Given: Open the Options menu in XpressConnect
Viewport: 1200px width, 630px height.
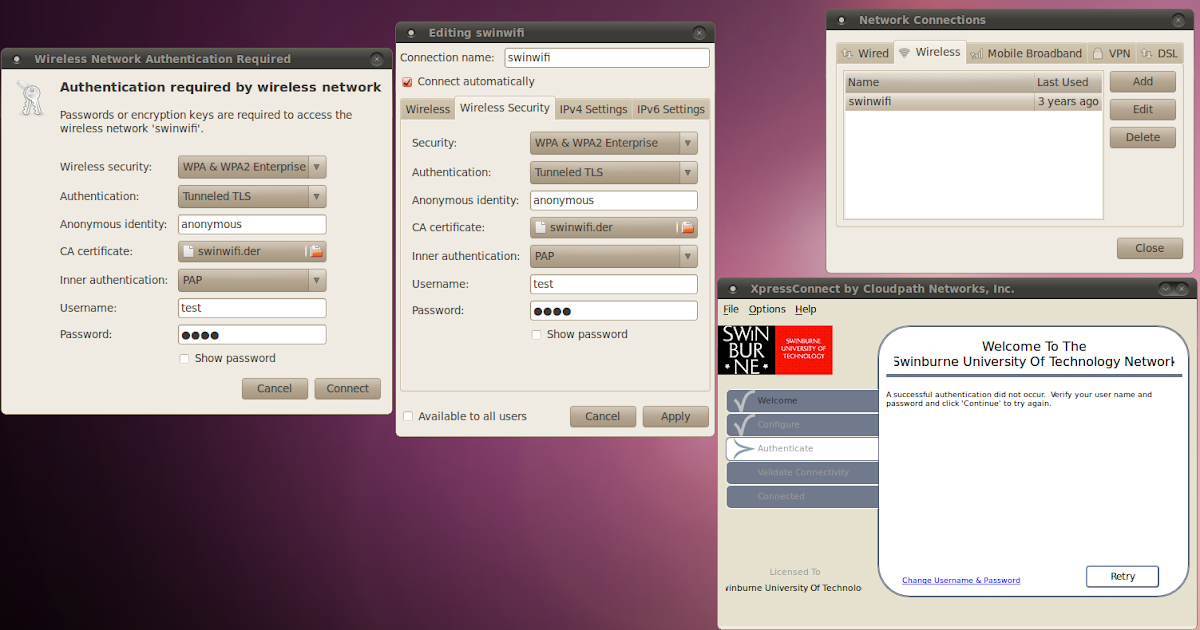Looking at the screenshot, I should click(767, 309).
